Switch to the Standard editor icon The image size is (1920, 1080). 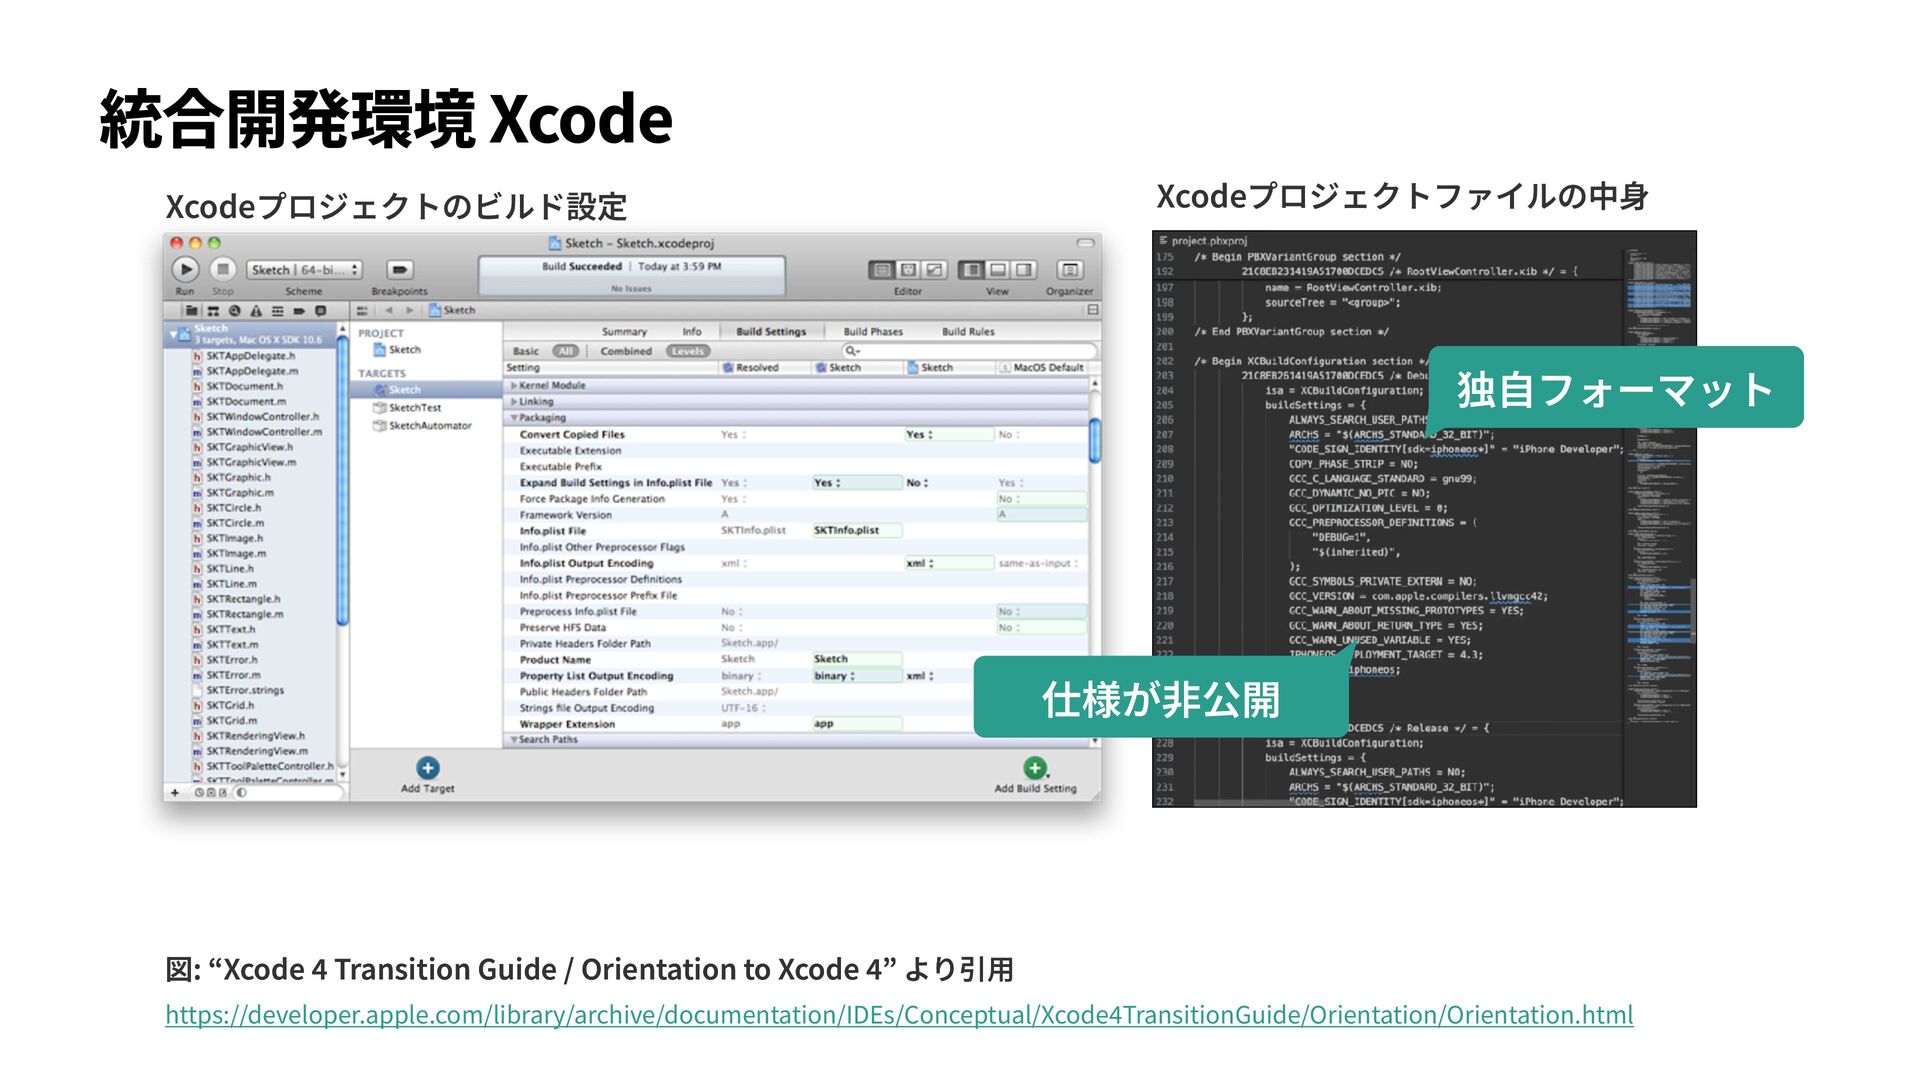point(882,270)
